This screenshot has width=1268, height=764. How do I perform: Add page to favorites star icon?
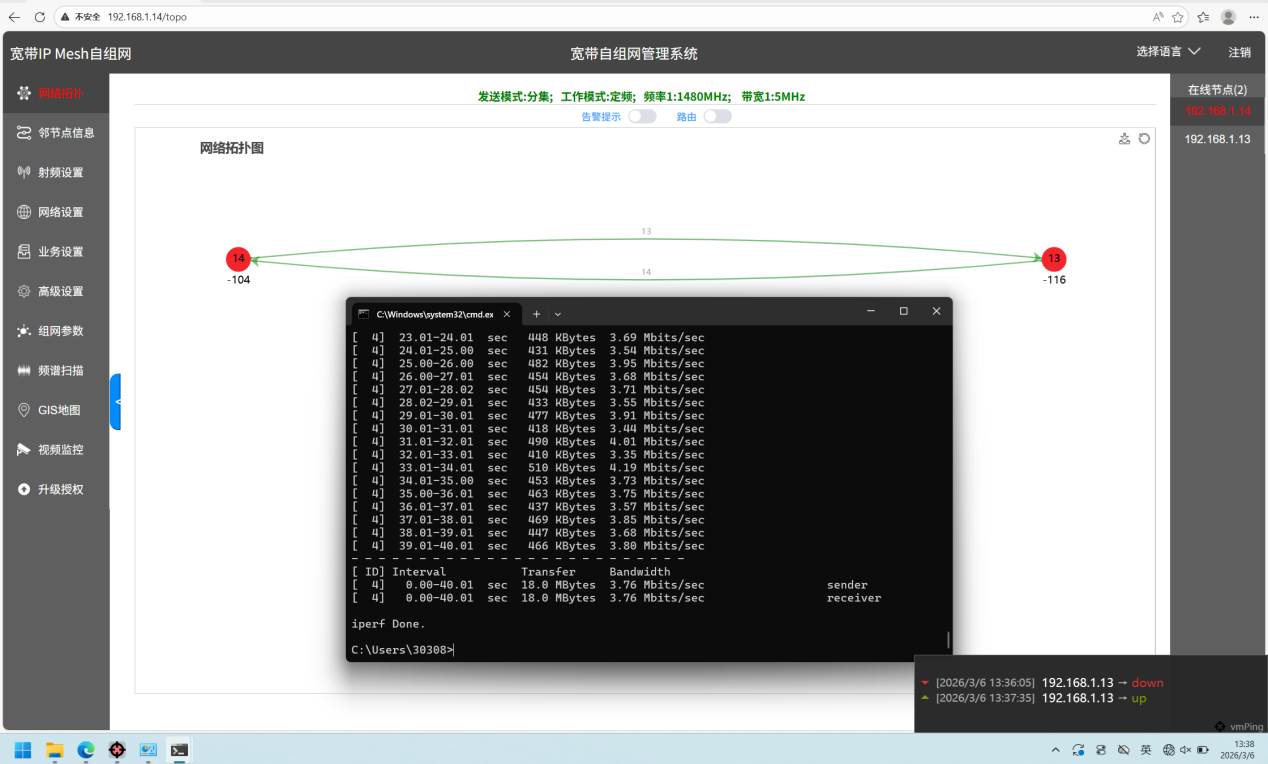click(x=1178, y=17)
